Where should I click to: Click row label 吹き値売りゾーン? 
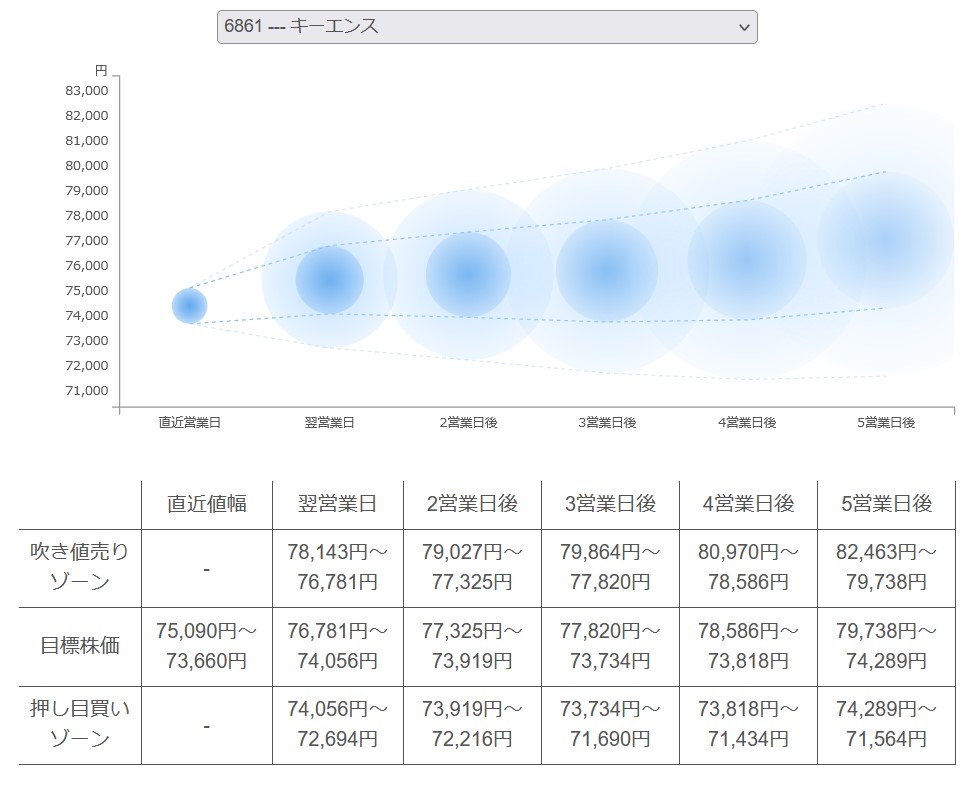(80, 566)
